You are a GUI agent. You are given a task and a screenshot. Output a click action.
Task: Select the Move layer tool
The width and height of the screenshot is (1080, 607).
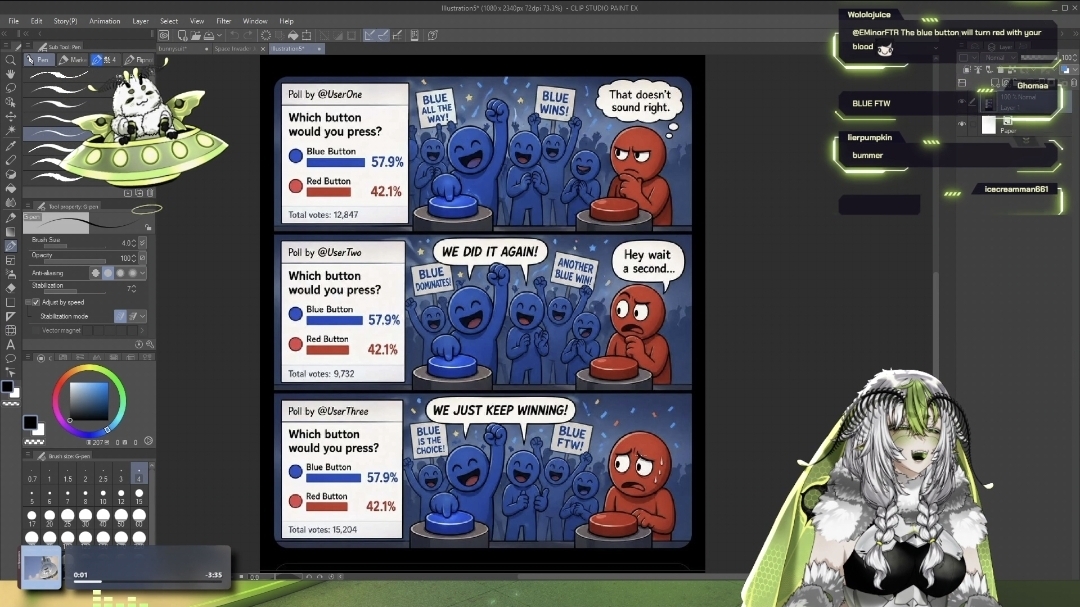tap(10, 116)
